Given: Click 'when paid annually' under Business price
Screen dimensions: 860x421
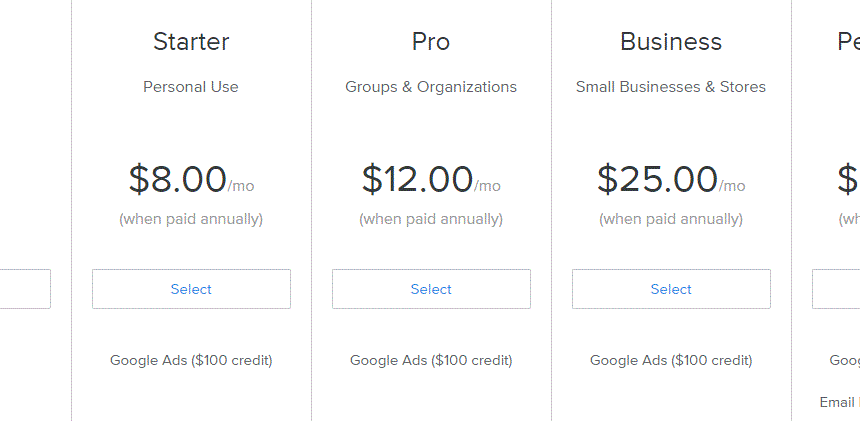Looking at the screenshot, I should [x=671, y=219].
